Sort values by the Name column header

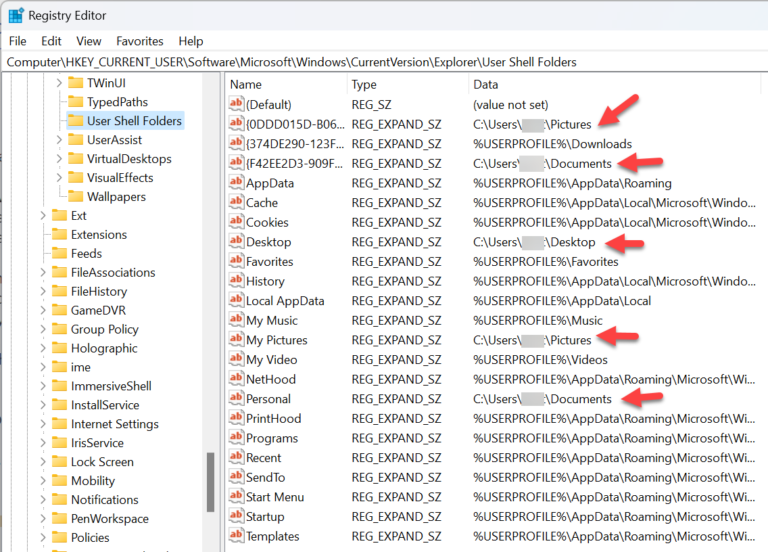pos(285,85)
